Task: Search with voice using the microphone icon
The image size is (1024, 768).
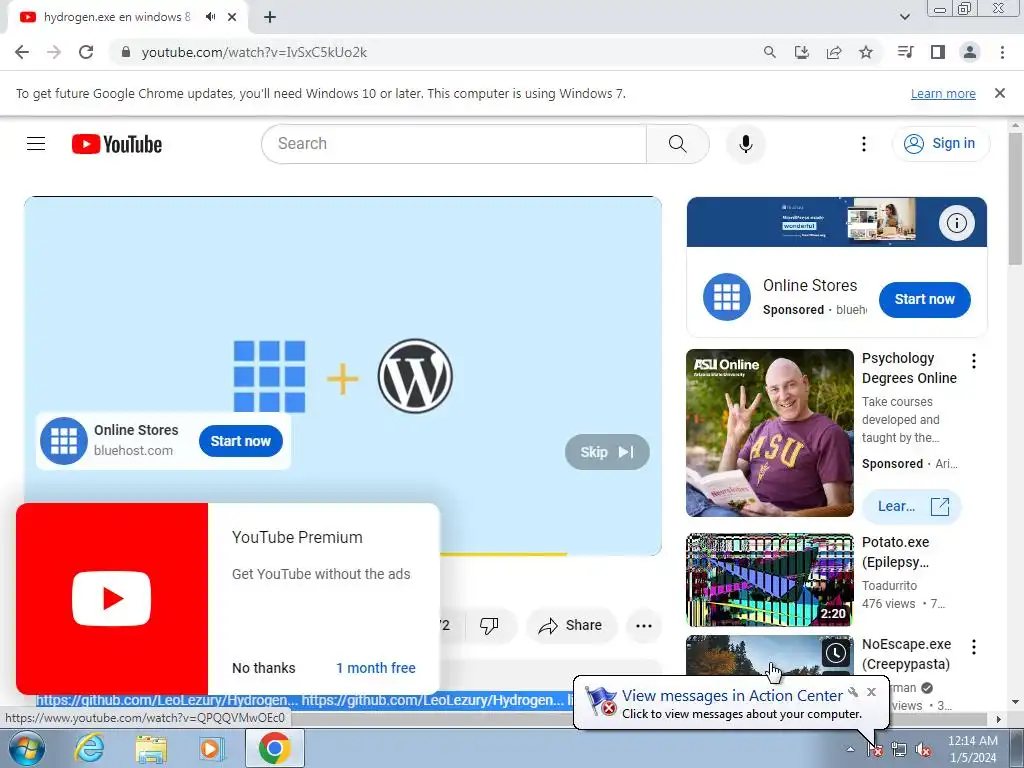Action: (x=745, y=144)
